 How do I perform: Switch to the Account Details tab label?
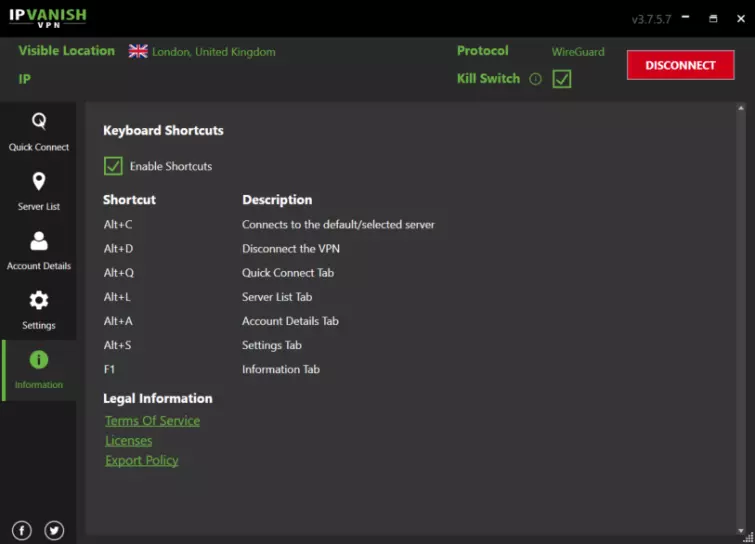pos(39,266)
